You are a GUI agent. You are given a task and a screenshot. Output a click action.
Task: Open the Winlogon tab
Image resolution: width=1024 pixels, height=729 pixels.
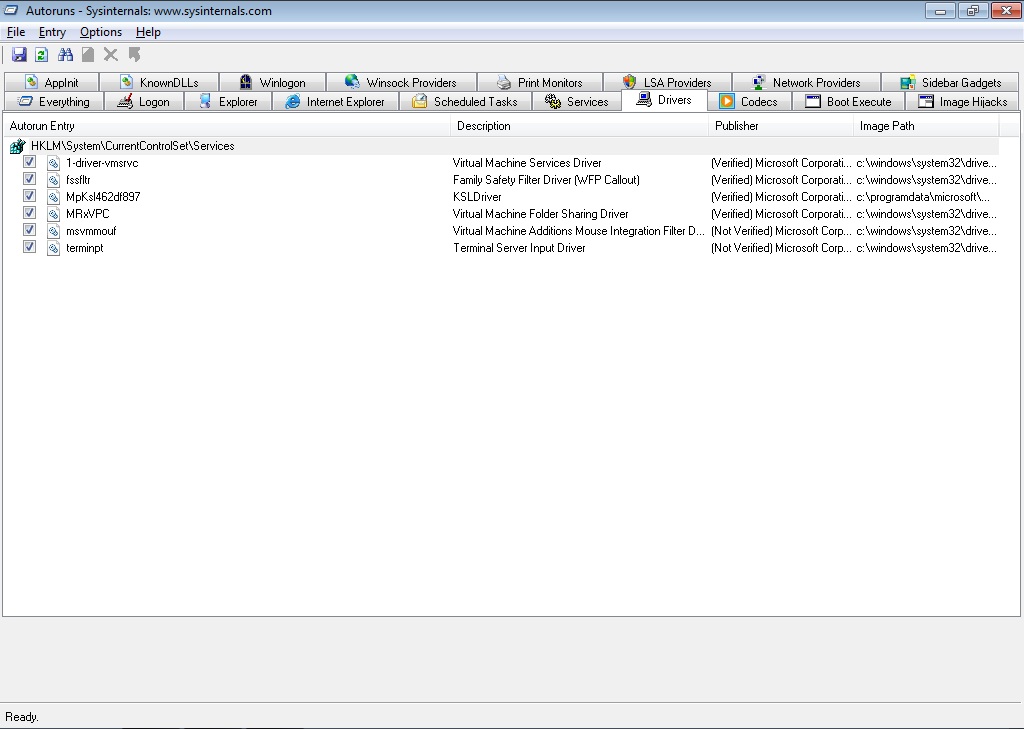click(x=272, y=82)
